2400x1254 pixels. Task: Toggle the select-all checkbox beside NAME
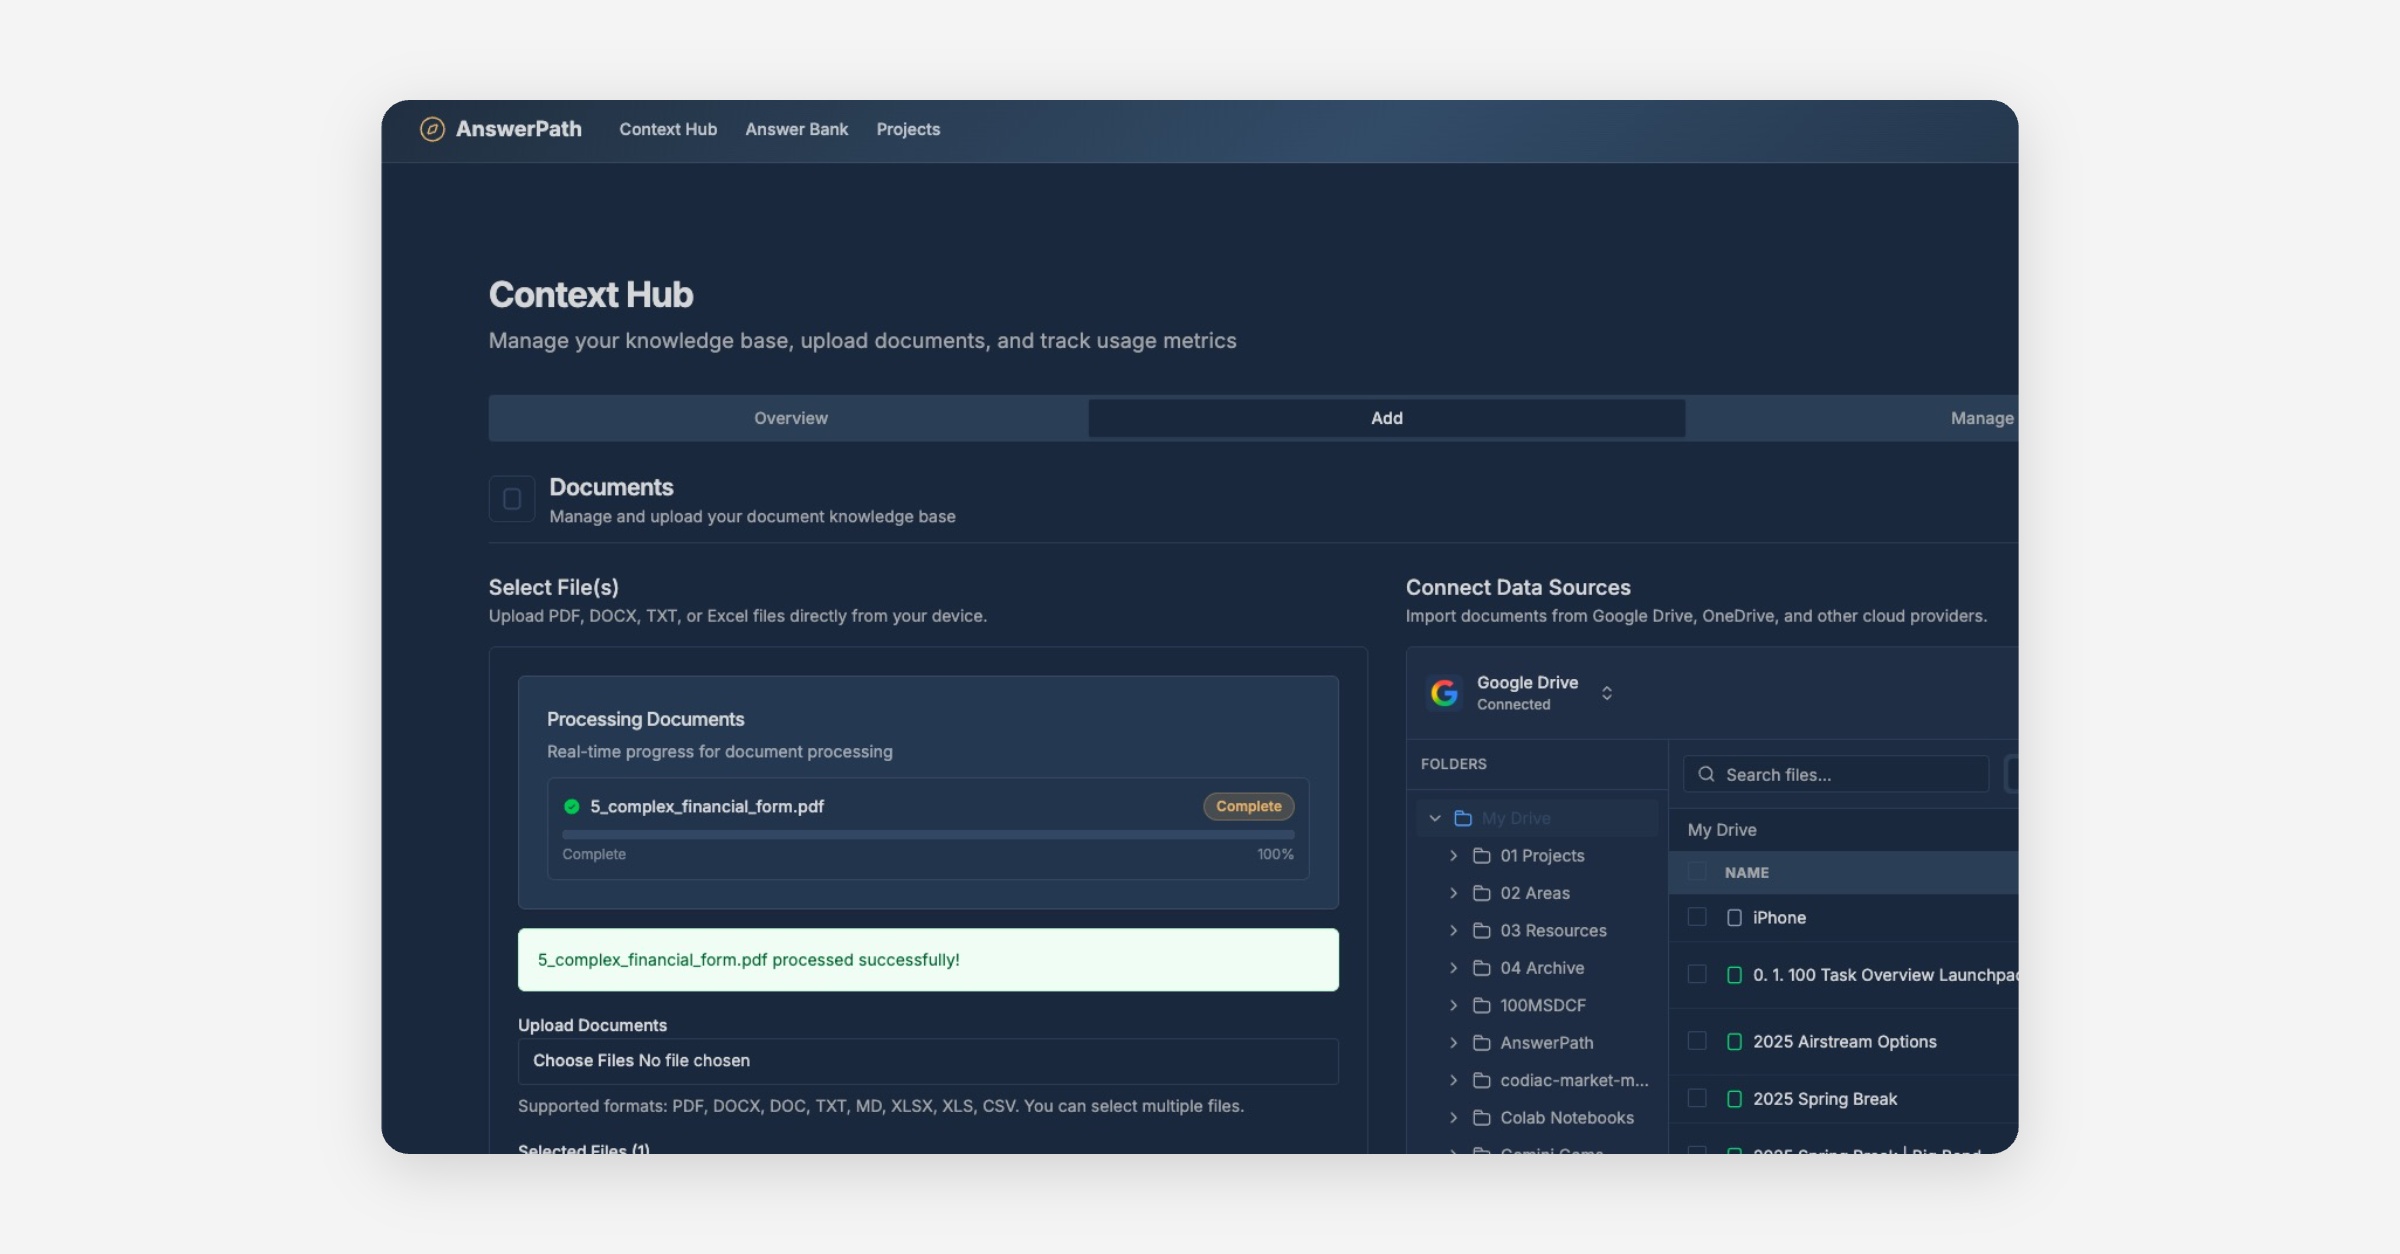[1697, 872]
